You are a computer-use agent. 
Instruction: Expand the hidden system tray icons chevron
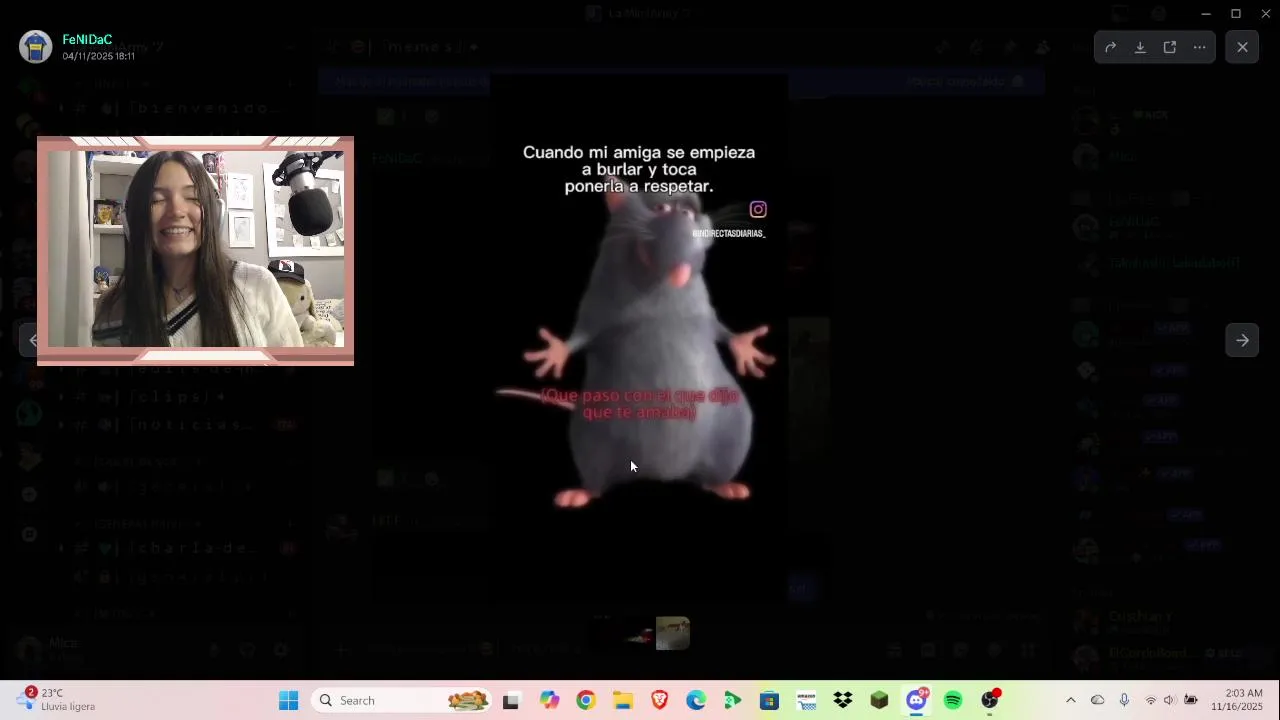1071,700
